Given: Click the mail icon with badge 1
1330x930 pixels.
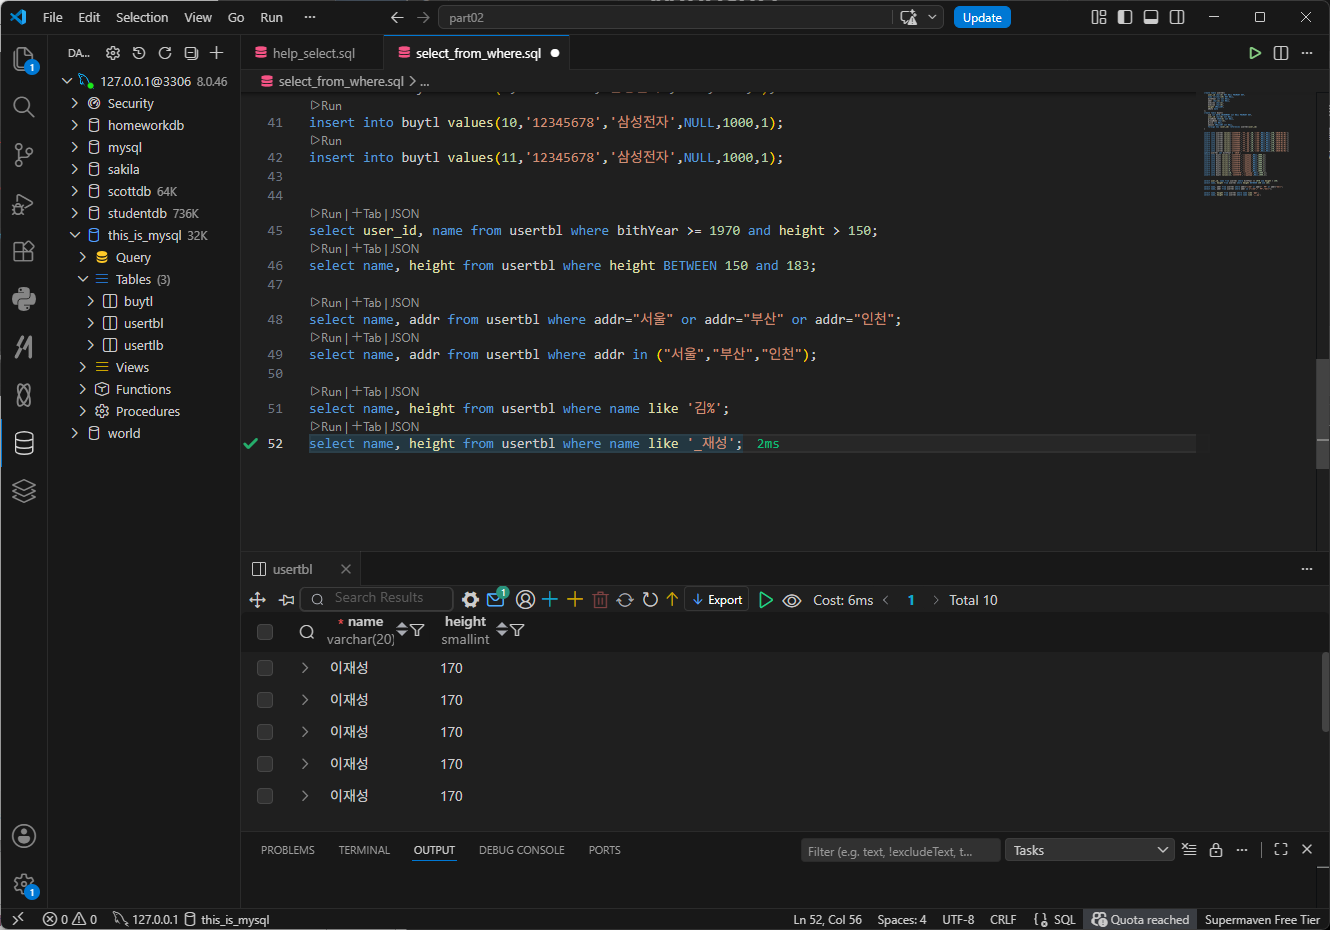Looking at the screenshot, I should point(496,599).
